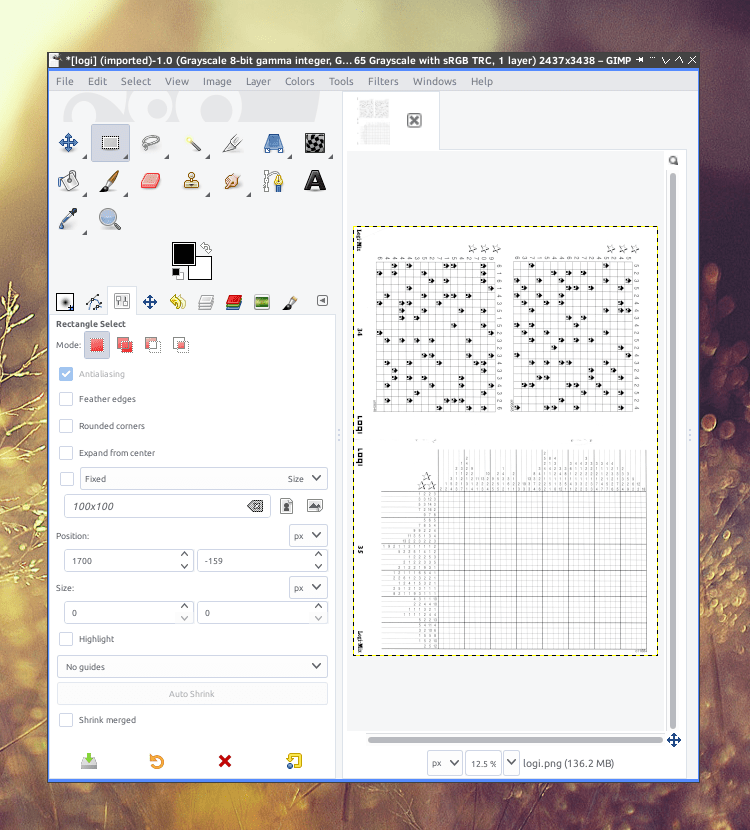Enable Highlight checkbox
Viewport: 750px width, 830px height.
[x=66, y=639]
